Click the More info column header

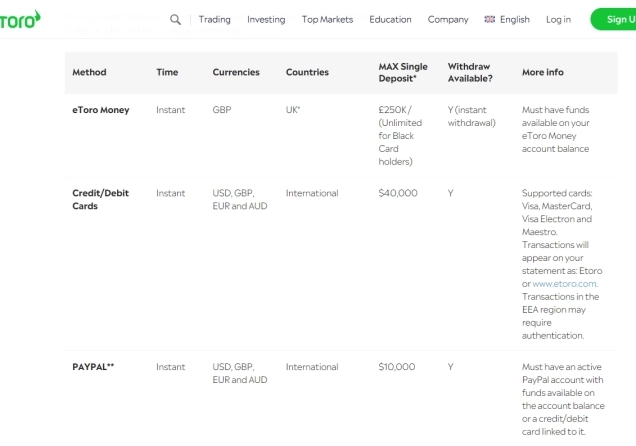point(543,72)
